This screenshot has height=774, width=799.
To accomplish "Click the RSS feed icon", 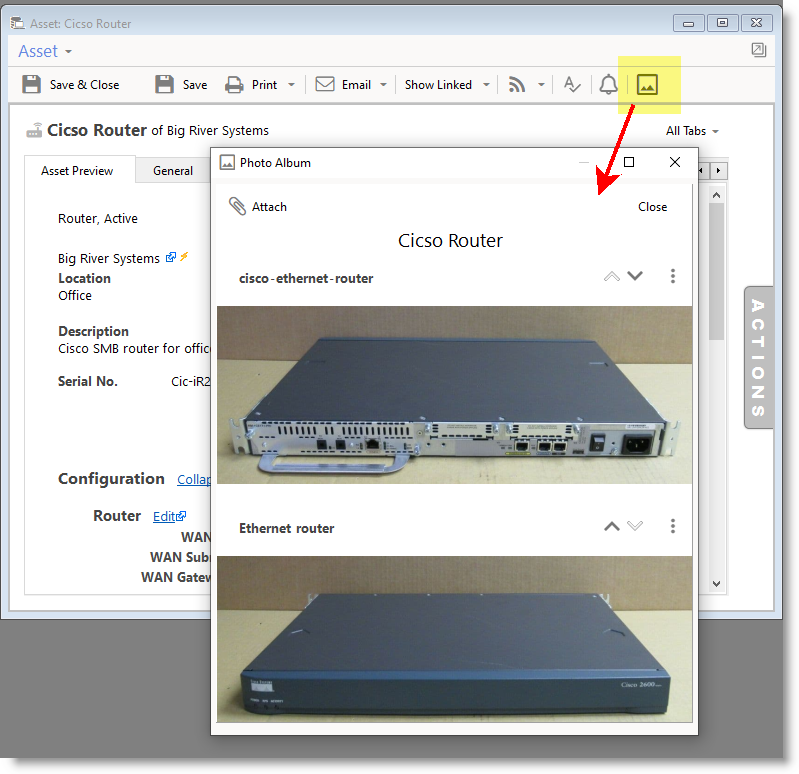I will (517, 85).
